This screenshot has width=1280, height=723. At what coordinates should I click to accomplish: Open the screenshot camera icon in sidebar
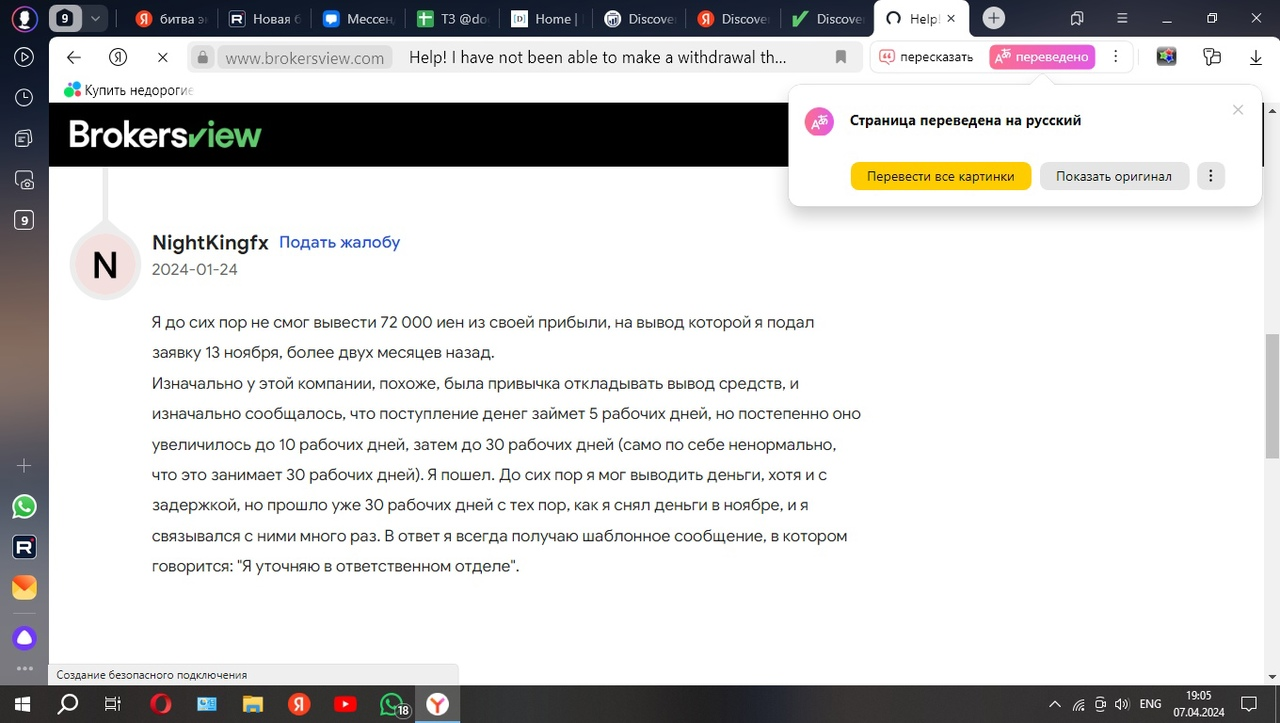pyautogui.click(x=24, y=180)
